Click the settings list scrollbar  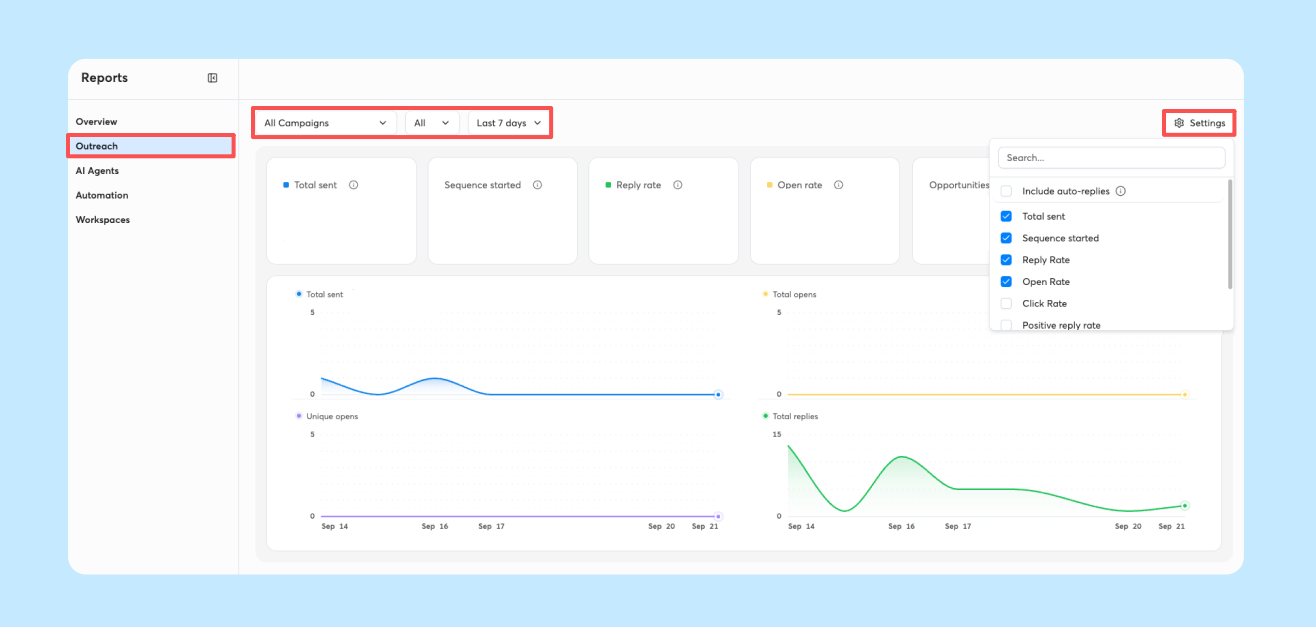point(1230,235)
